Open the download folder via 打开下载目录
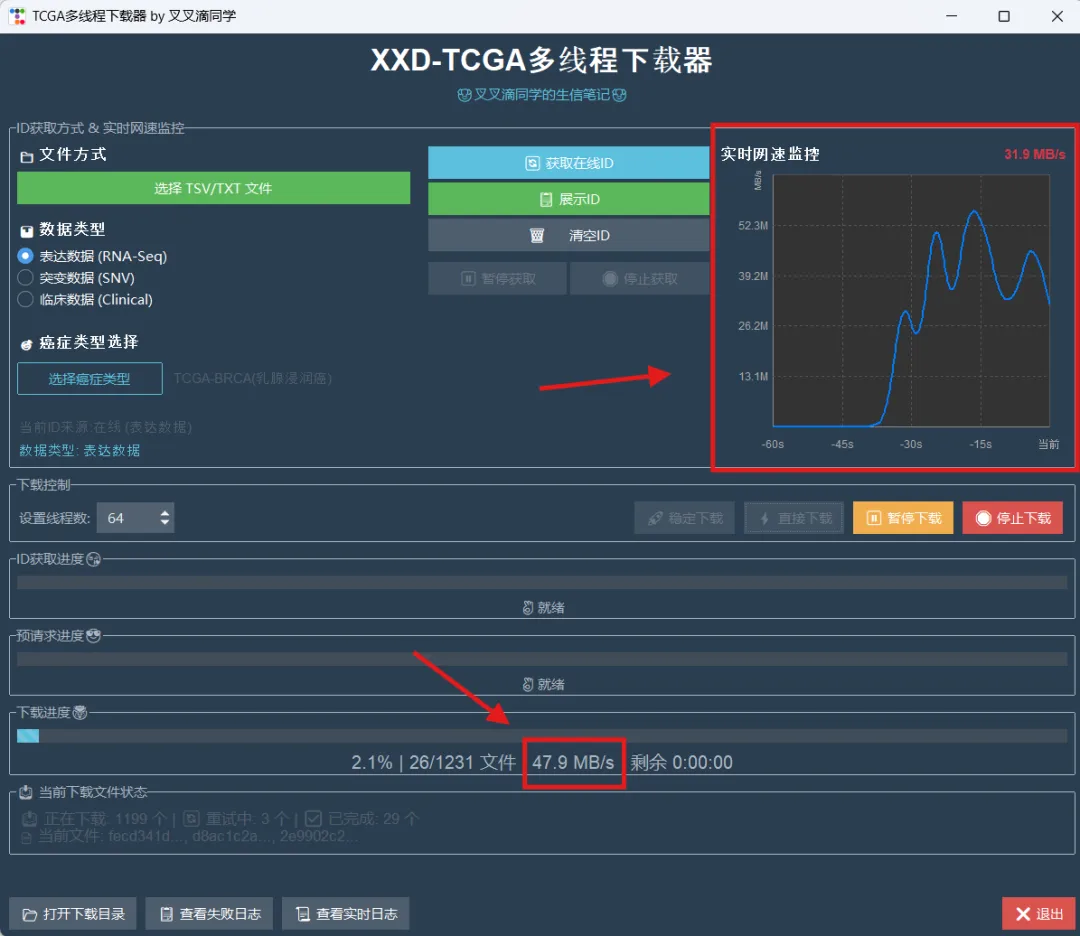1080x936 pixels. pos(73,913)
